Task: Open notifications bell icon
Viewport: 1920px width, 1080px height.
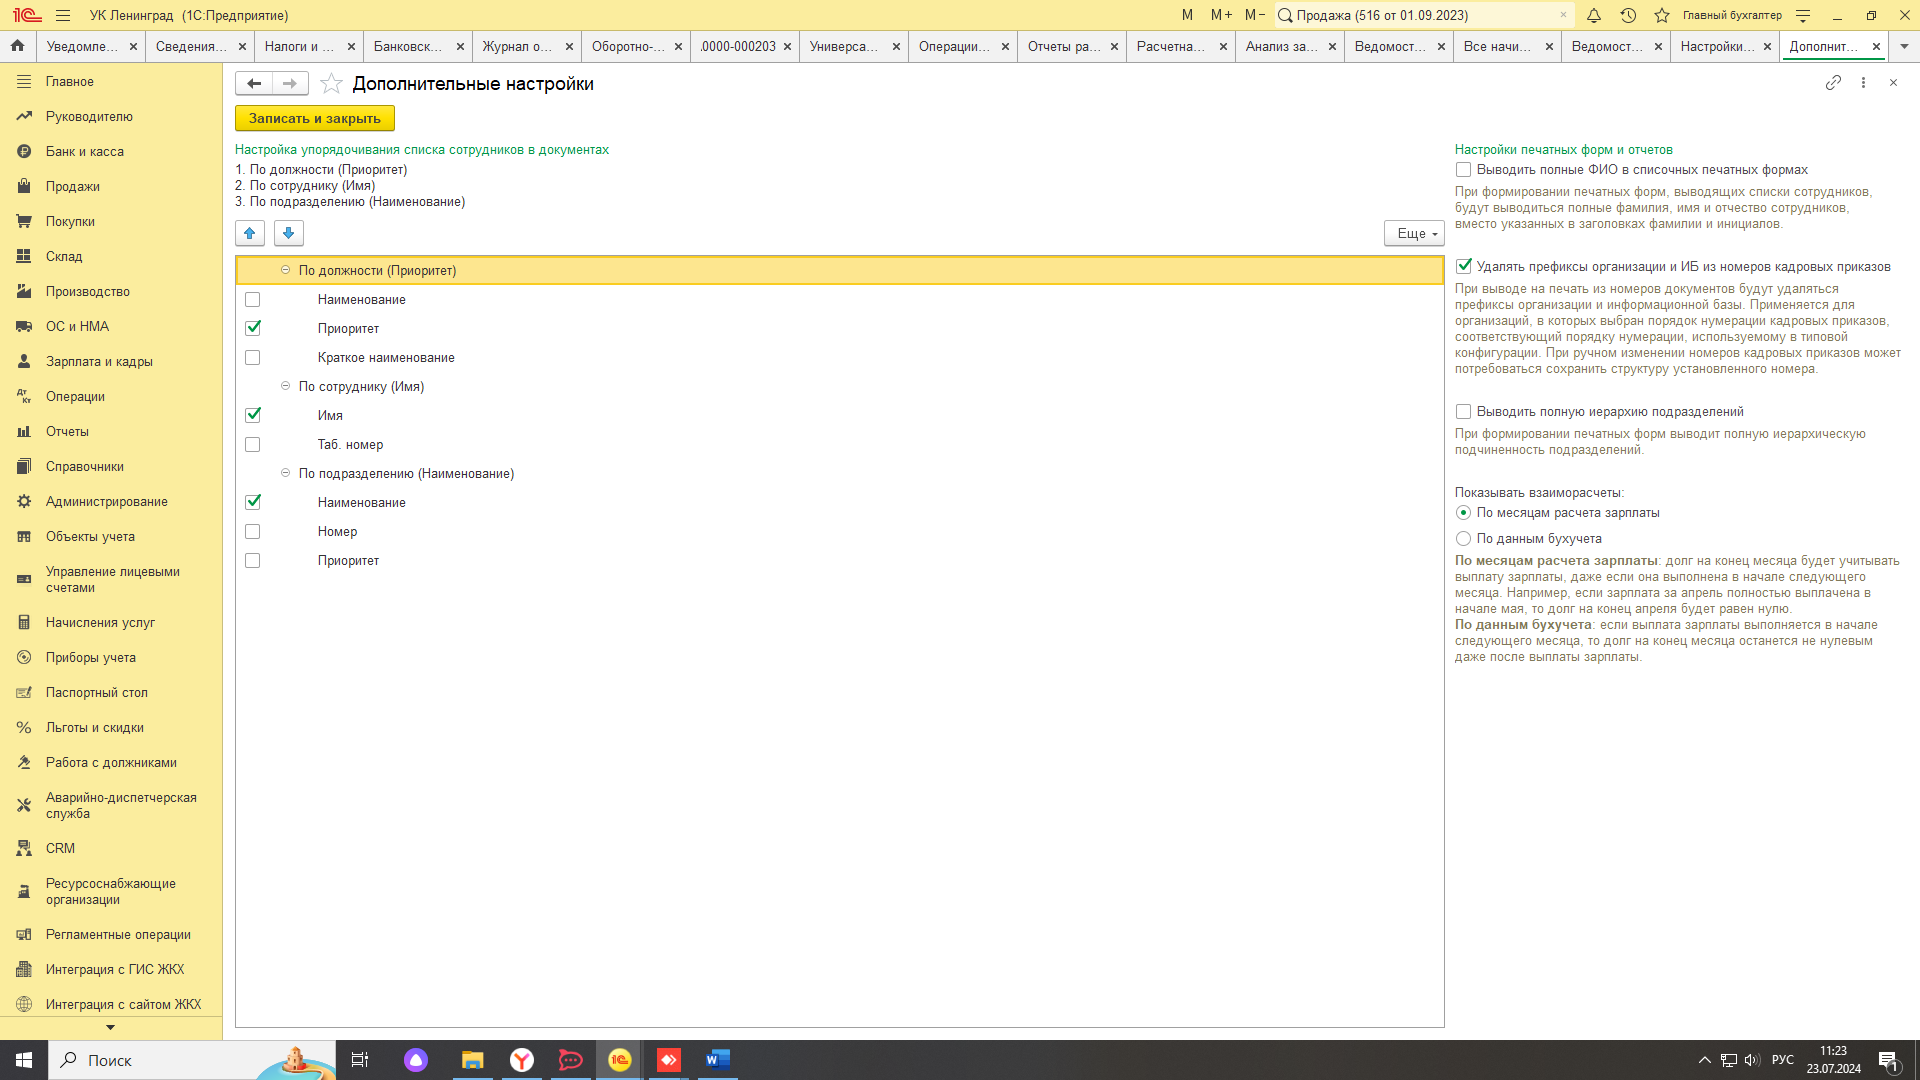Action: click(1594, 15)
